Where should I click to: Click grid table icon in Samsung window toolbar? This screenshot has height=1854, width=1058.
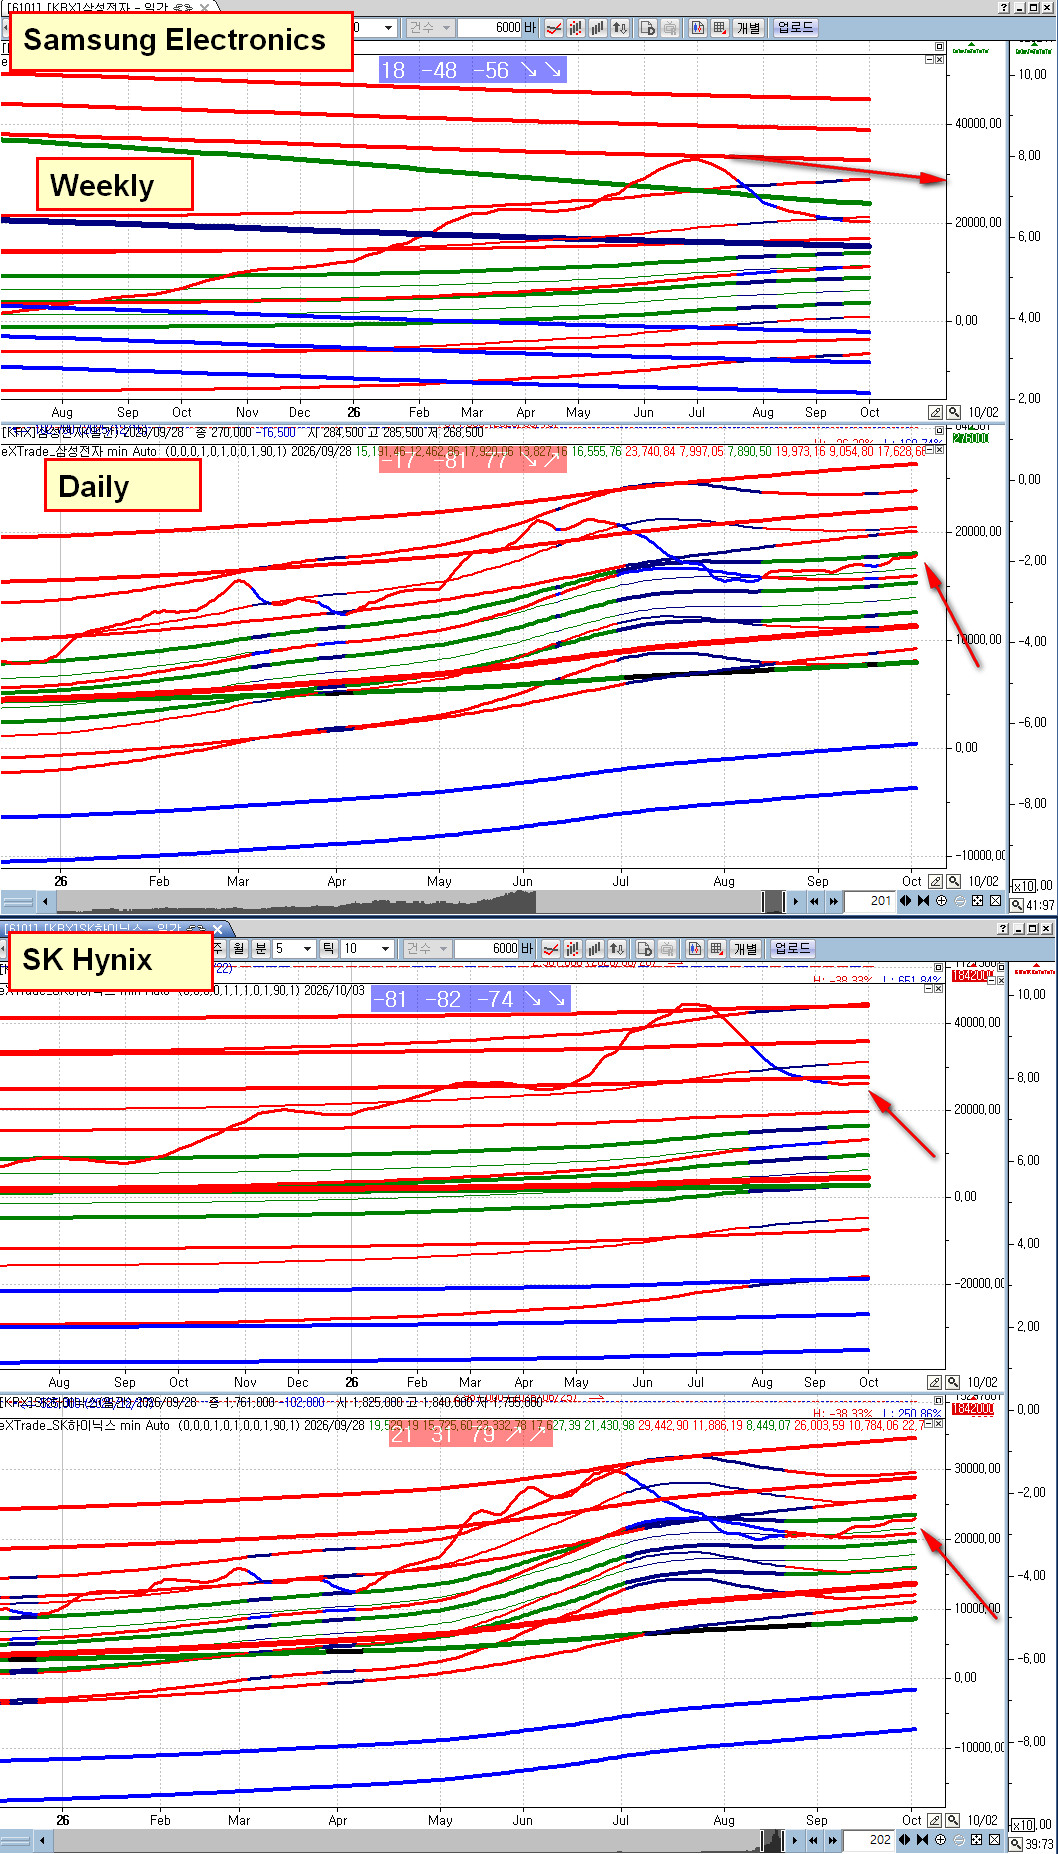(x=720, y=28)
